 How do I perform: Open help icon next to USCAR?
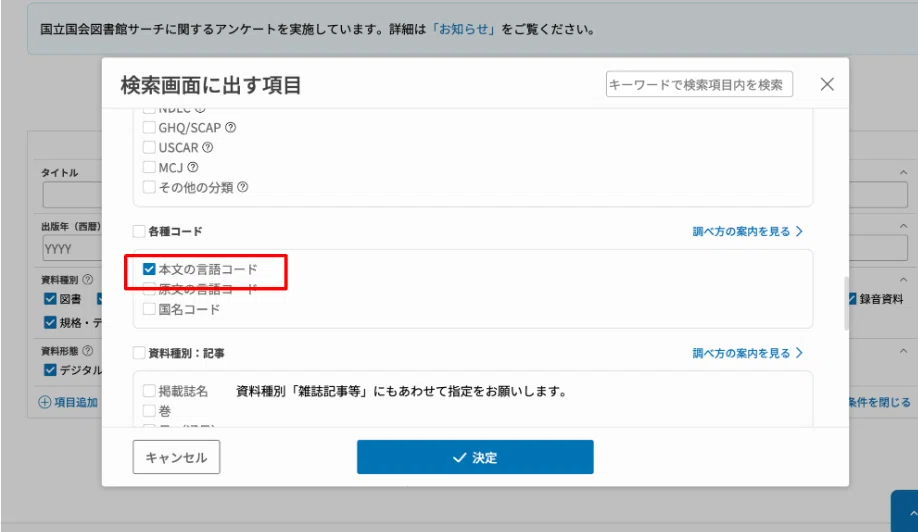pos(208,147)
